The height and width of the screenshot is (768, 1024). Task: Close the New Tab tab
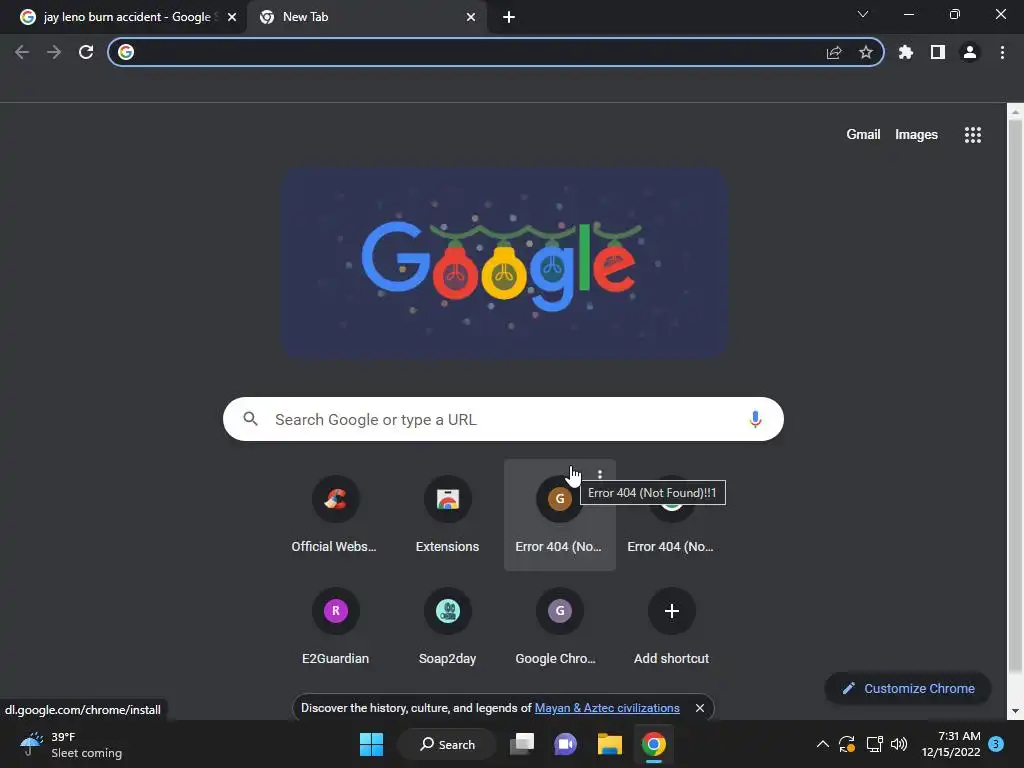click(471, 17)
